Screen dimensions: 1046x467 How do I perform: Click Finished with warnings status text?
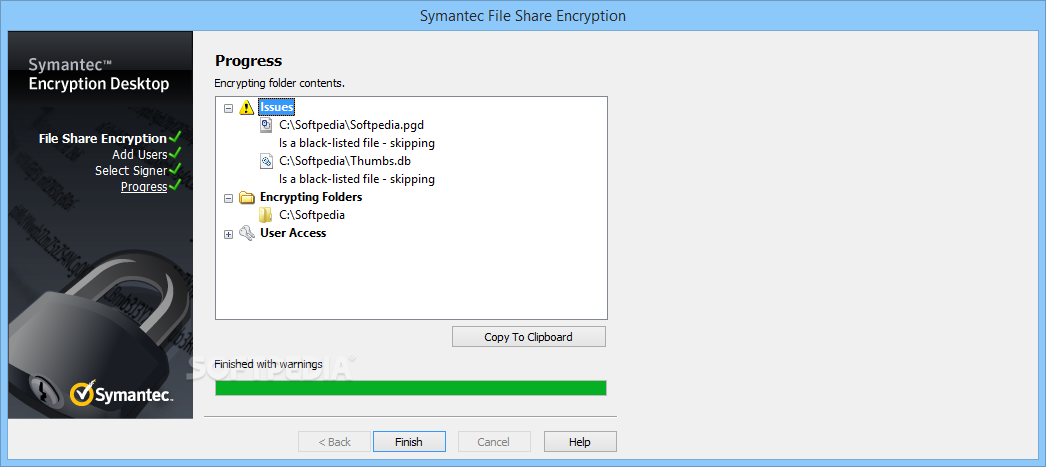pyautogui.click(x=268, y=364)
